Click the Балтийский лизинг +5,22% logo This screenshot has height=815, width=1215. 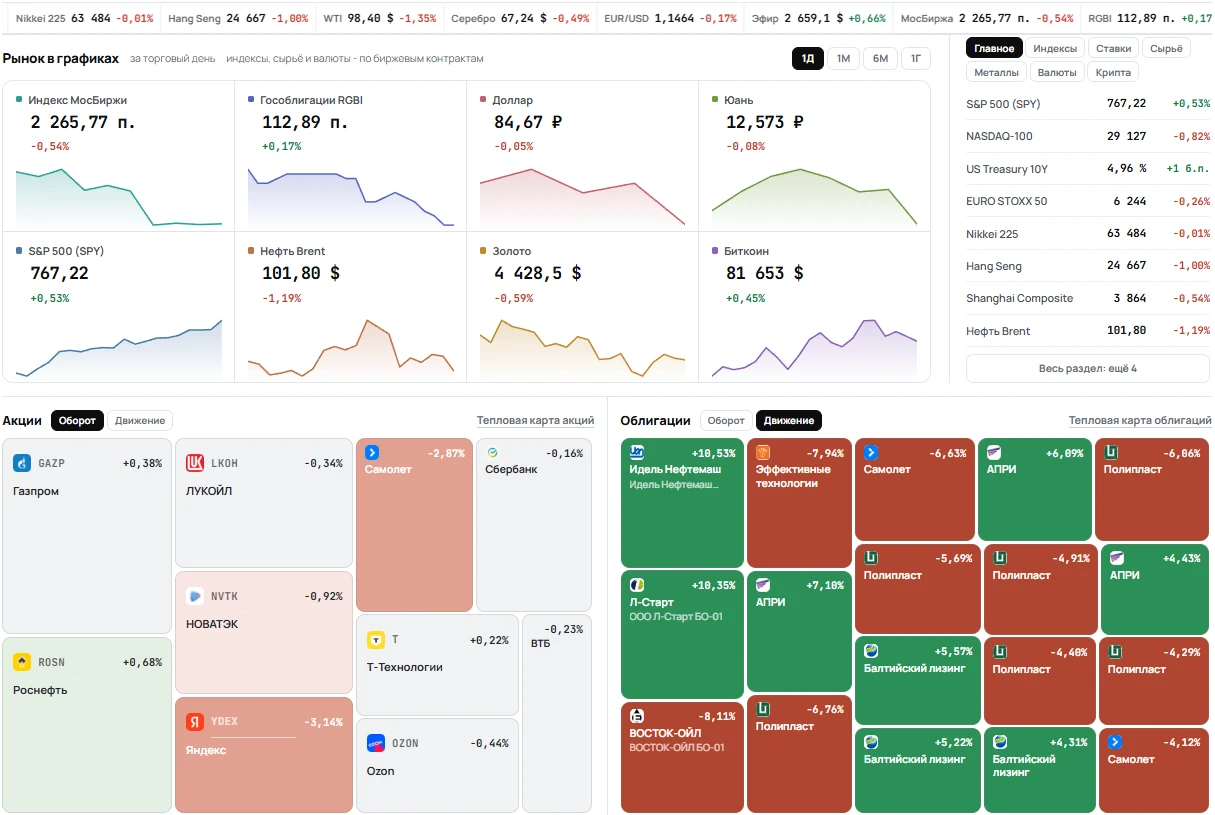[871, 742]
